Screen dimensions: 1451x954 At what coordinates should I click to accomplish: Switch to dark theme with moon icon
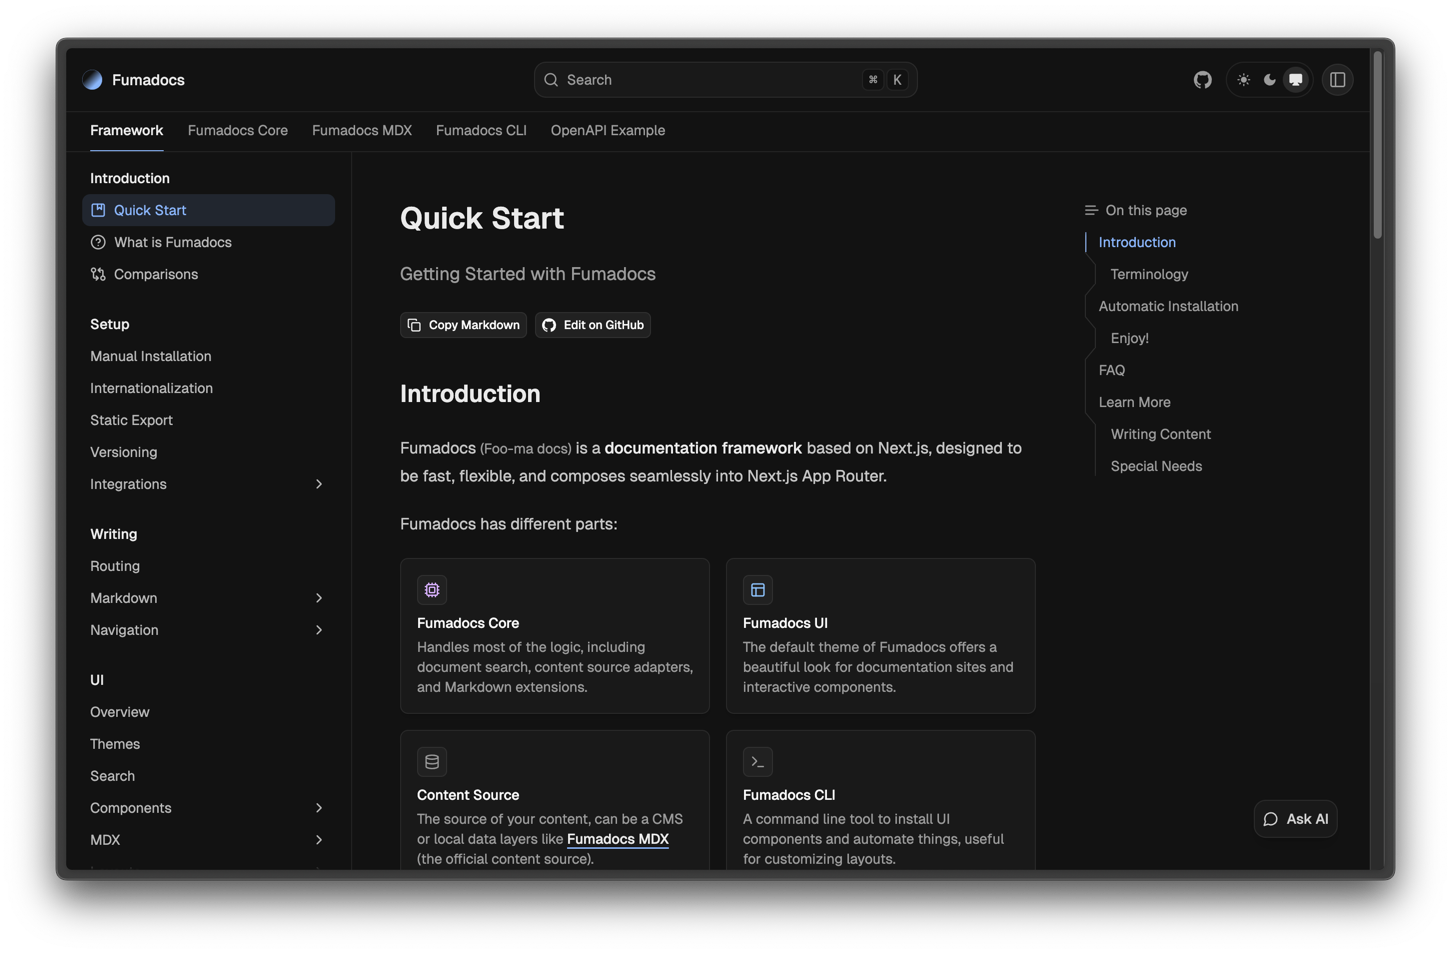pyautogui.click(x=1269, y=80)
